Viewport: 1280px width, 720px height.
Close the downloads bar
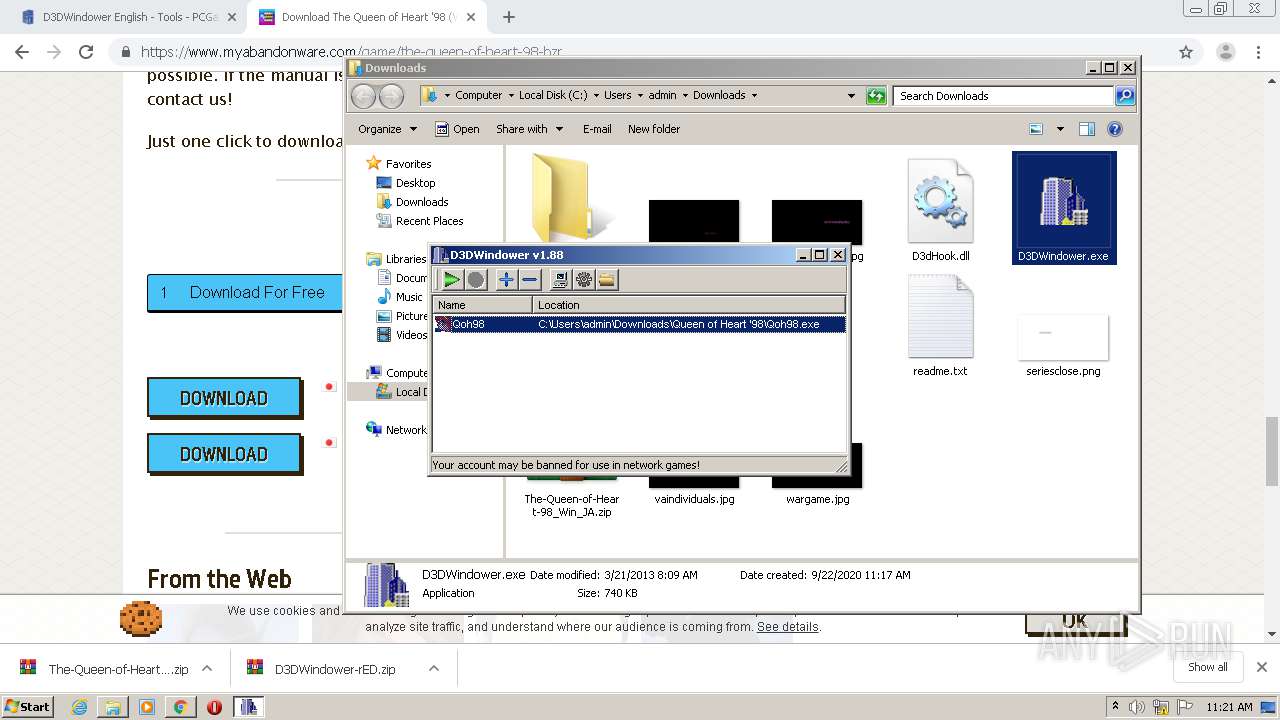[x=1261, y=667]
